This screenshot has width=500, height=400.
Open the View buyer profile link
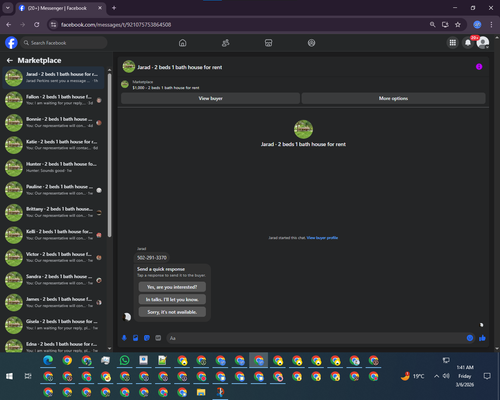pos(322,238)
